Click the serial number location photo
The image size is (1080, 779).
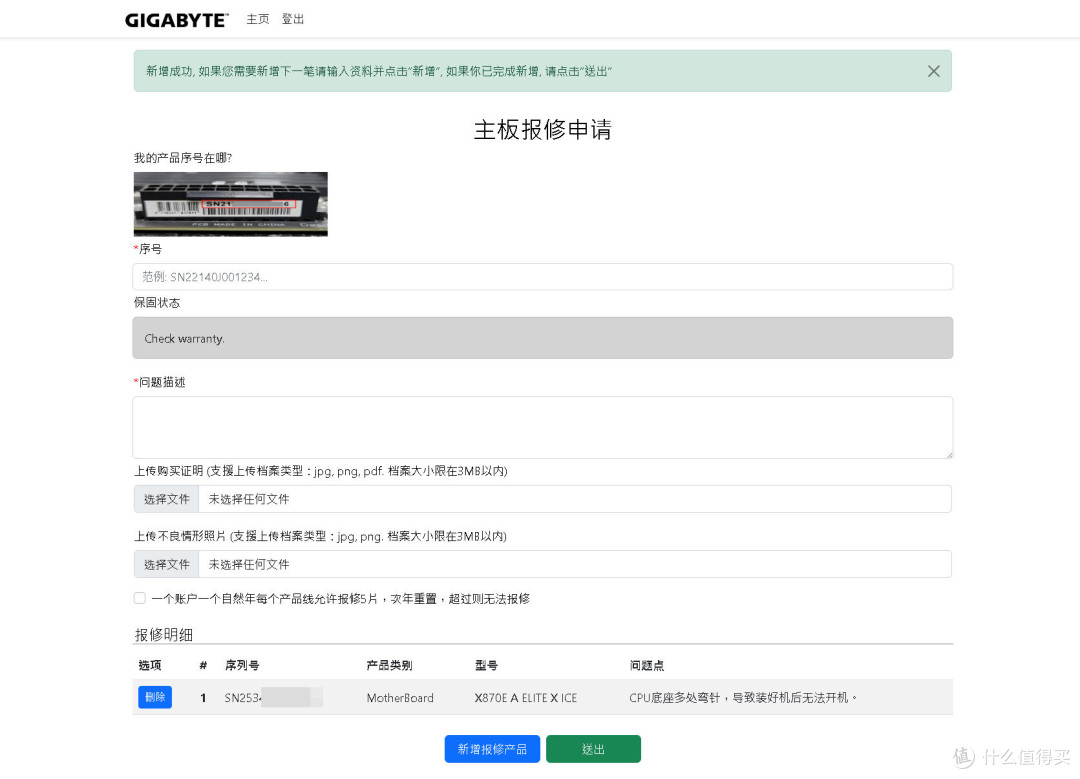pos(231,204)
